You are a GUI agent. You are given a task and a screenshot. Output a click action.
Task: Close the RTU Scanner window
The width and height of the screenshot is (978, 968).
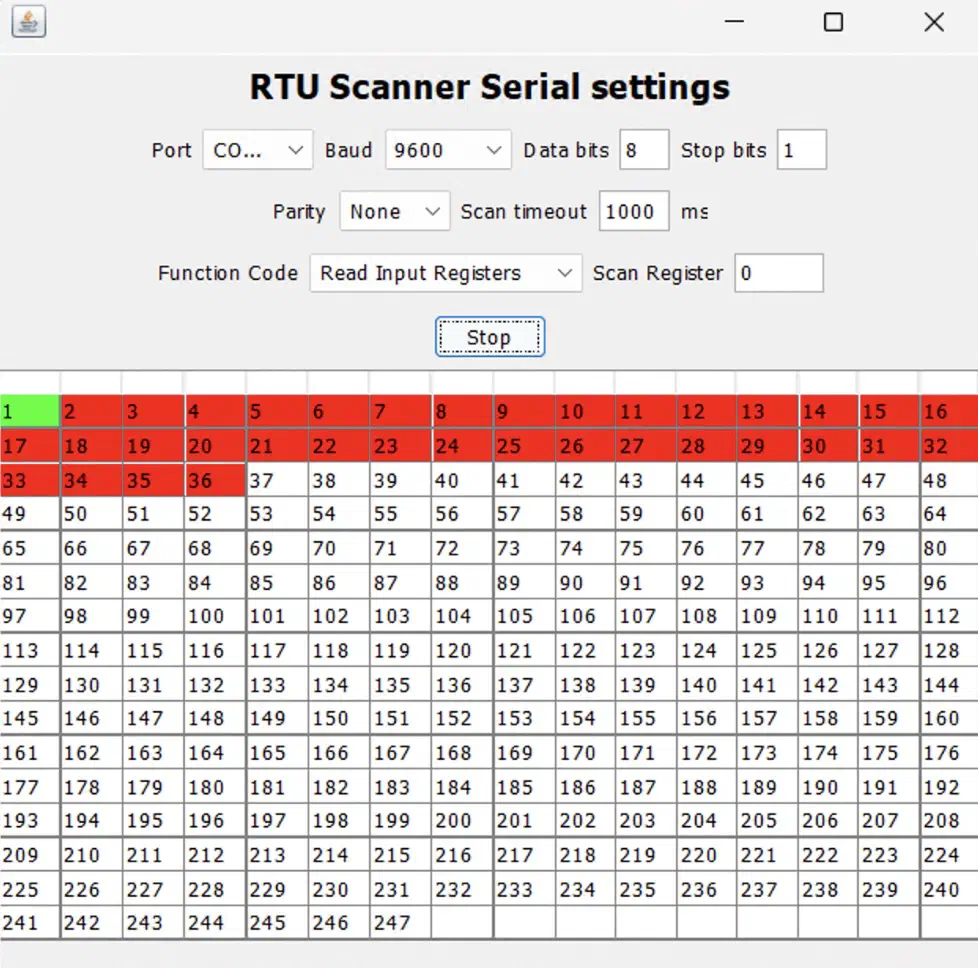[934, 22]
